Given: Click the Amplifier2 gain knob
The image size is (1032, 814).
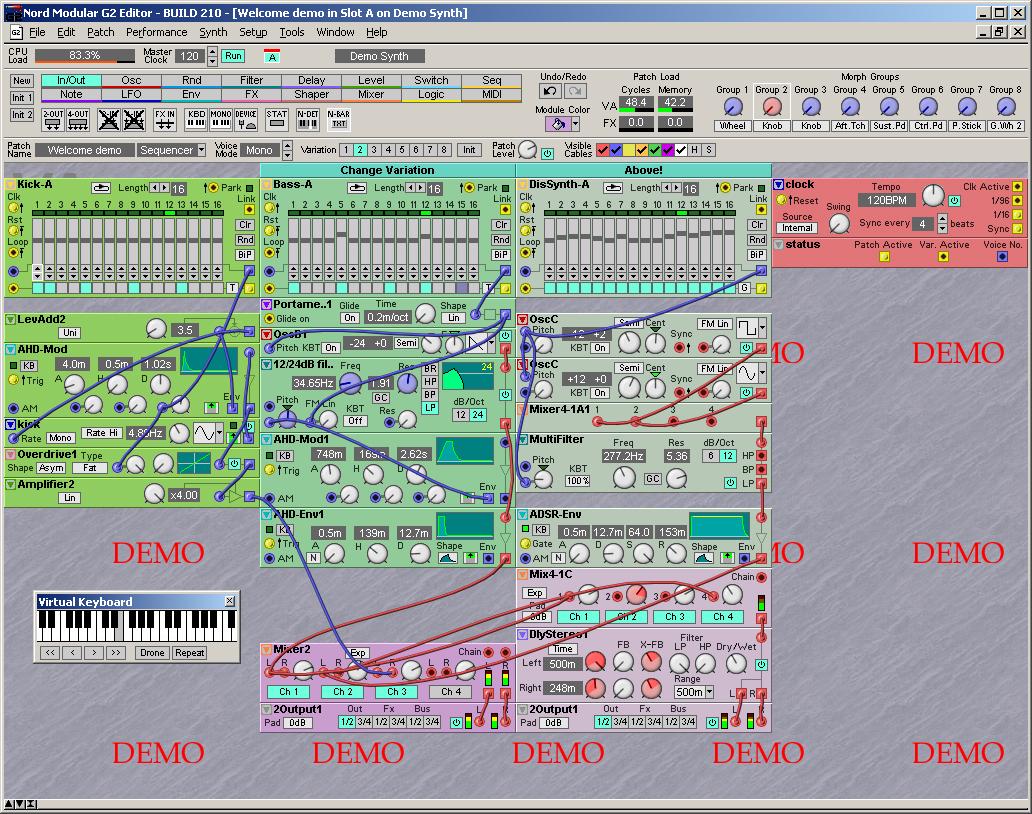Looking at the screenshot, I should click(154, 494).
